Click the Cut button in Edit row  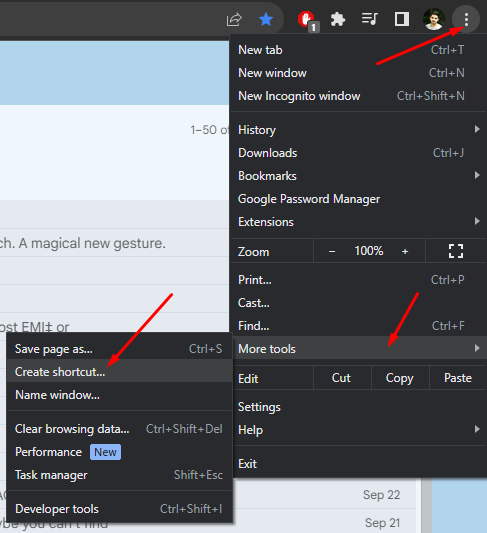coord(341,378)
